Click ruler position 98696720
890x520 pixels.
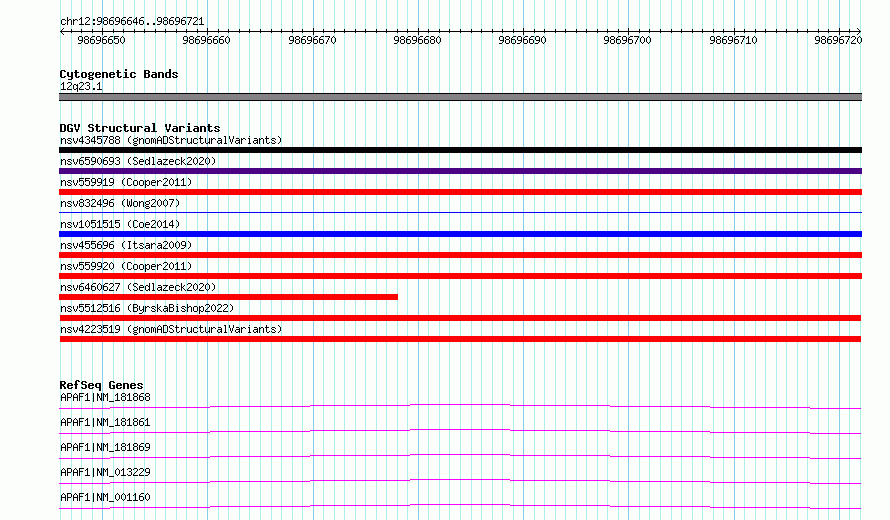click(x=838, y=40)
